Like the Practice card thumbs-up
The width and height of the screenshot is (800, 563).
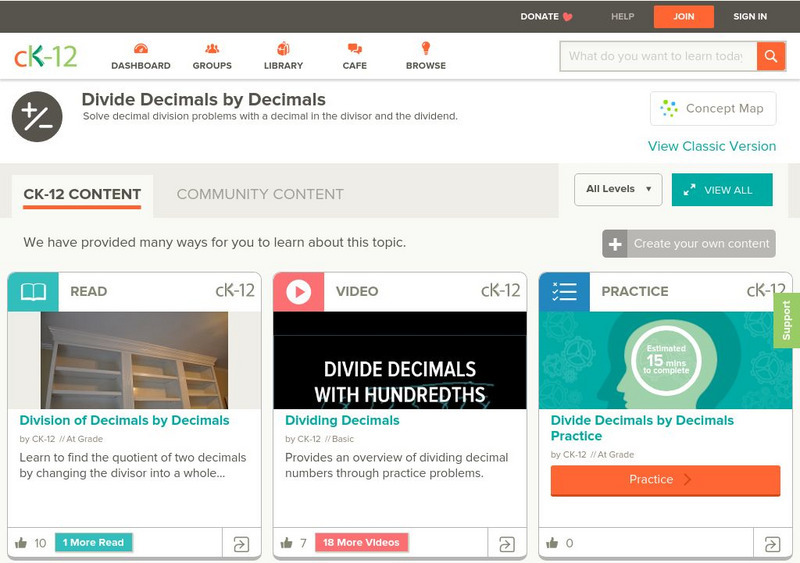tap(552, 543)
